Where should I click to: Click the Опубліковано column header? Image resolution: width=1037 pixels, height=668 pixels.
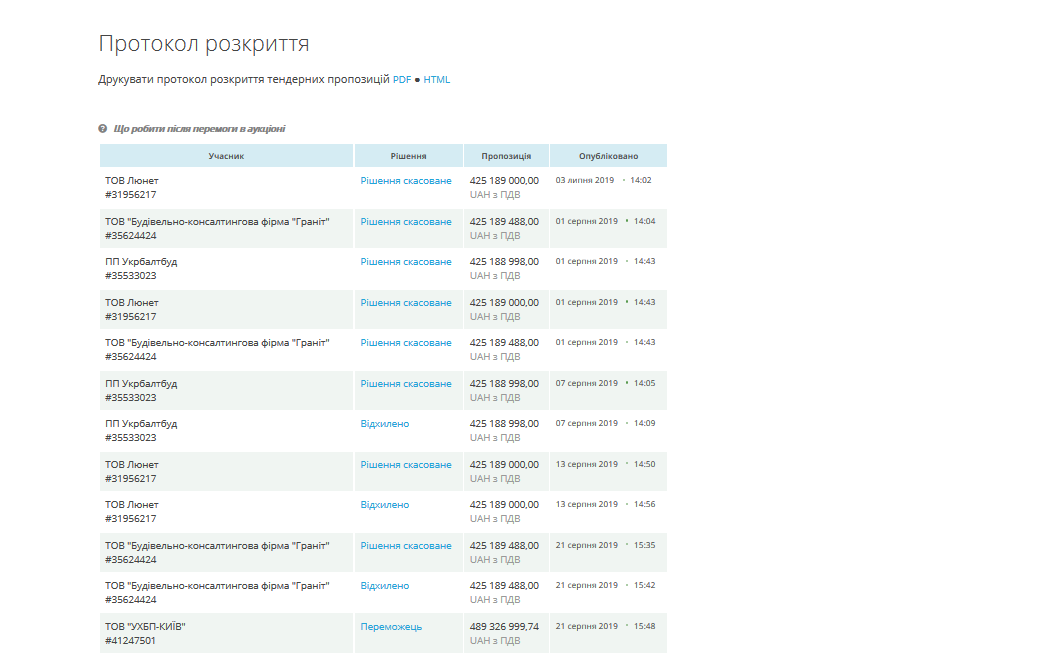(608, 156)
